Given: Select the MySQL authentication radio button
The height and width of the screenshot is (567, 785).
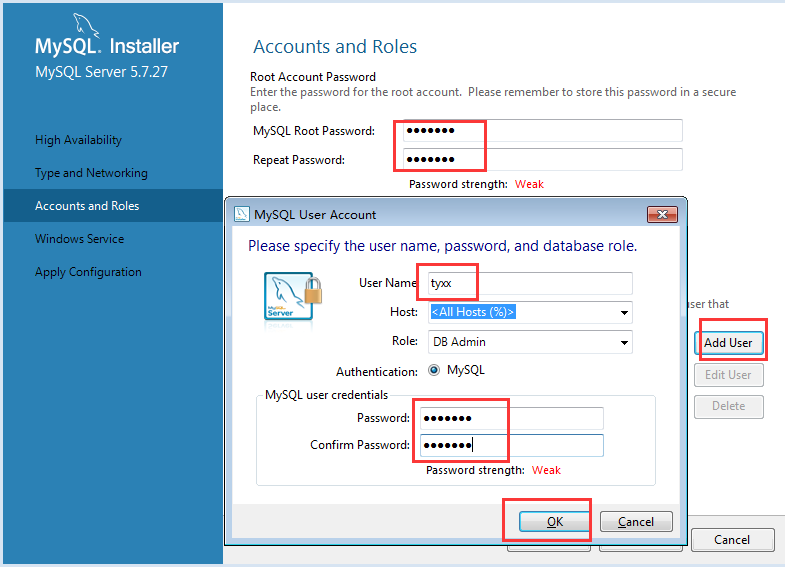Looking at the screenshot, I should coord(434,370).
